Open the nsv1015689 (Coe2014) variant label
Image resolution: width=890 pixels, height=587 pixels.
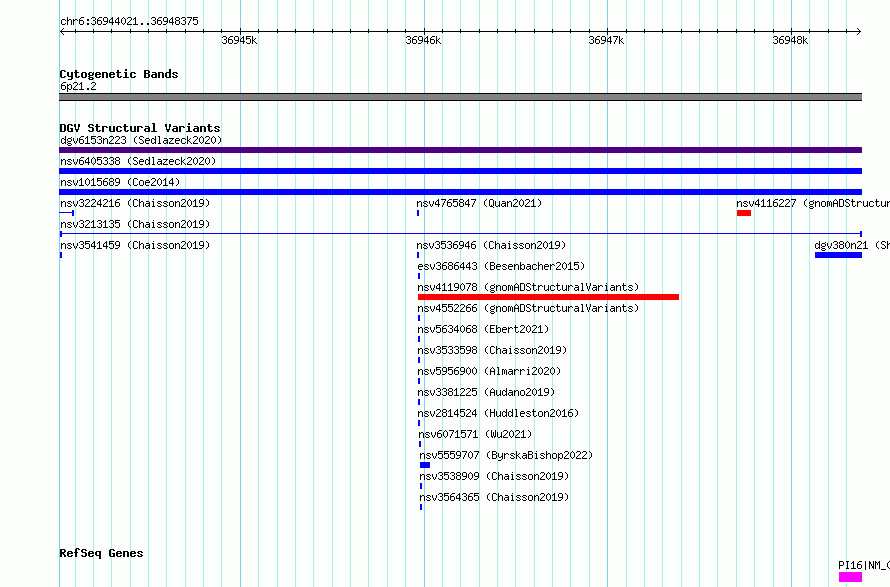coord(120,182)
